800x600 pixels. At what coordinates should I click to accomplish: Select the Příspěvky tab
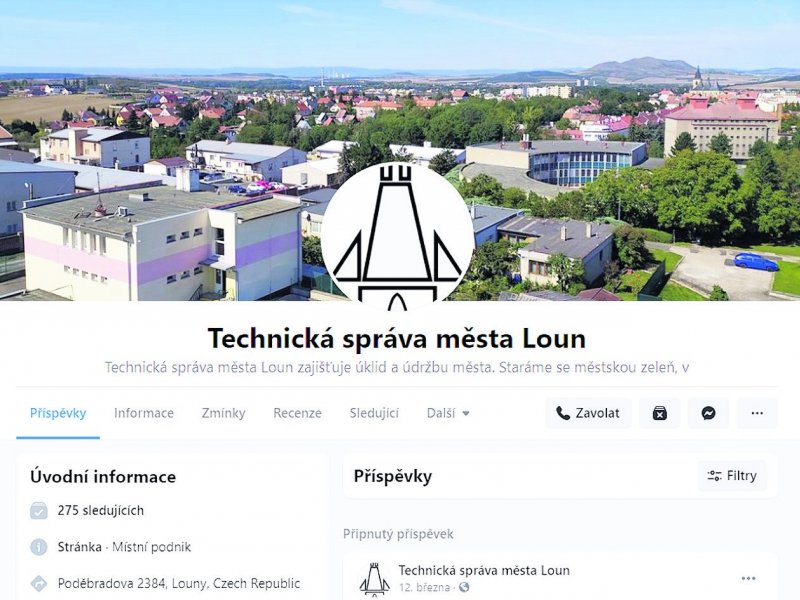(x=58, y=413)
